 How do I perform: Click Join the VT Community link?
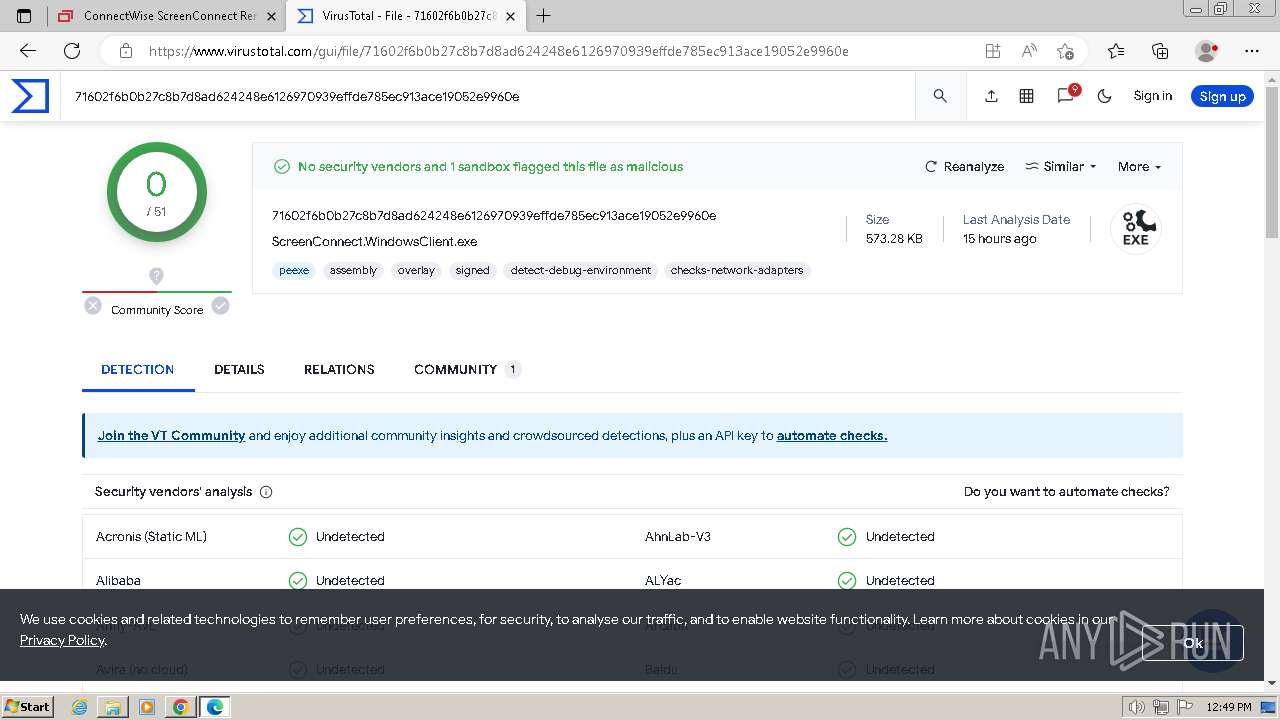(x=171, y=436)
